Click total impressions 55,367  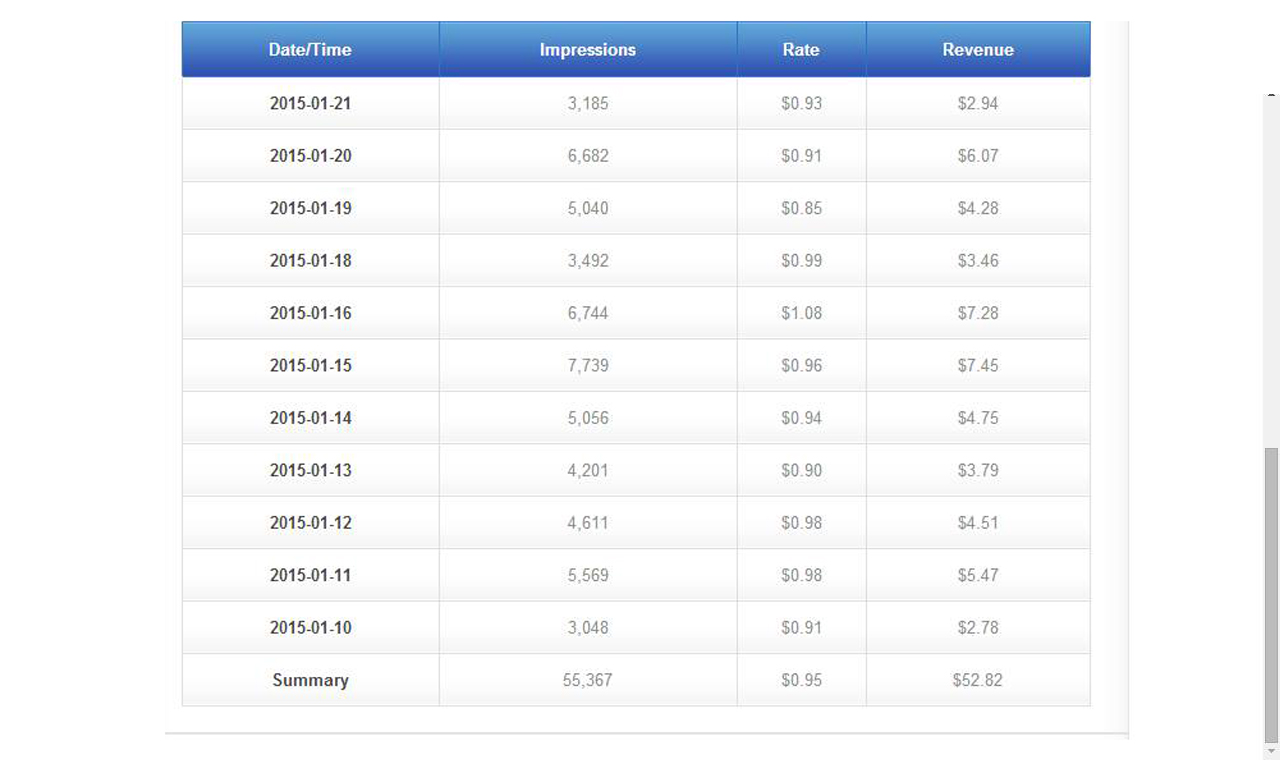pos(588,680)
